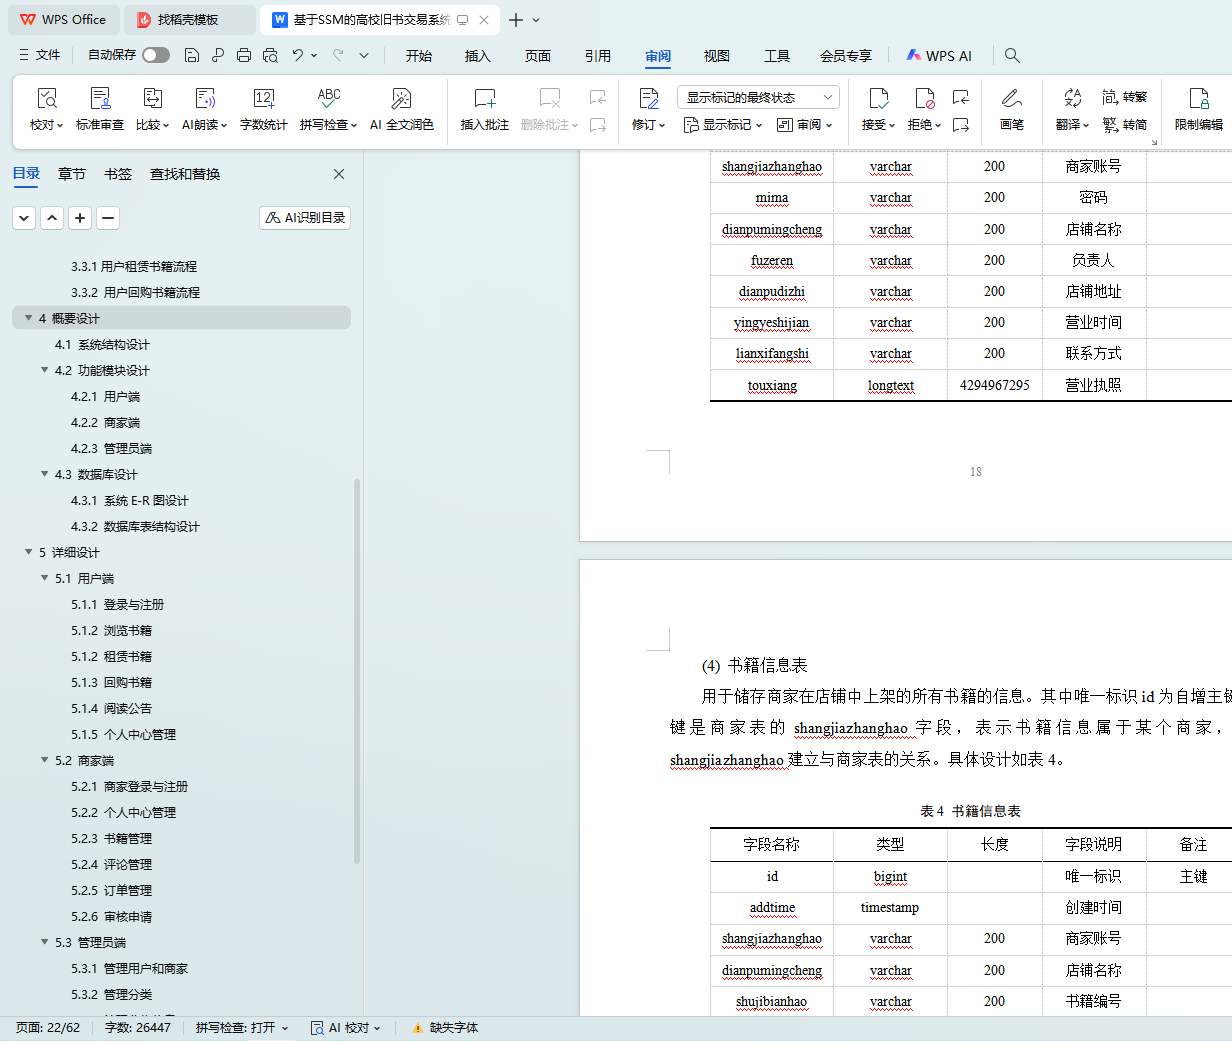Open the 文件 menu

40,55
